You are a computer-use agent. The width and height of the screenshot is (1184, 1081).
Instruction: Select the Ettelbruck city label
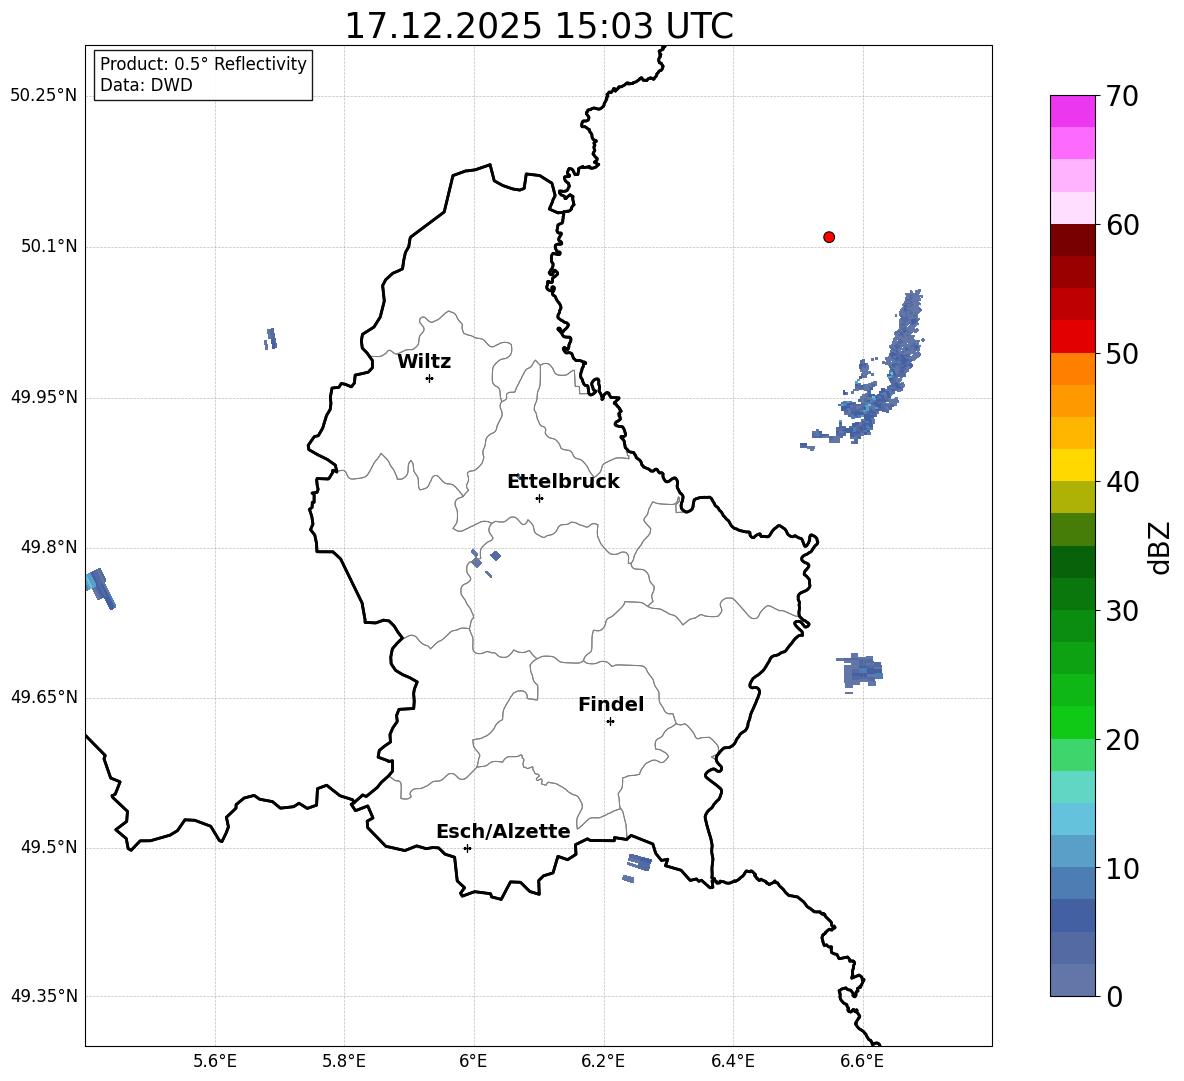click(x=563, y=482)
